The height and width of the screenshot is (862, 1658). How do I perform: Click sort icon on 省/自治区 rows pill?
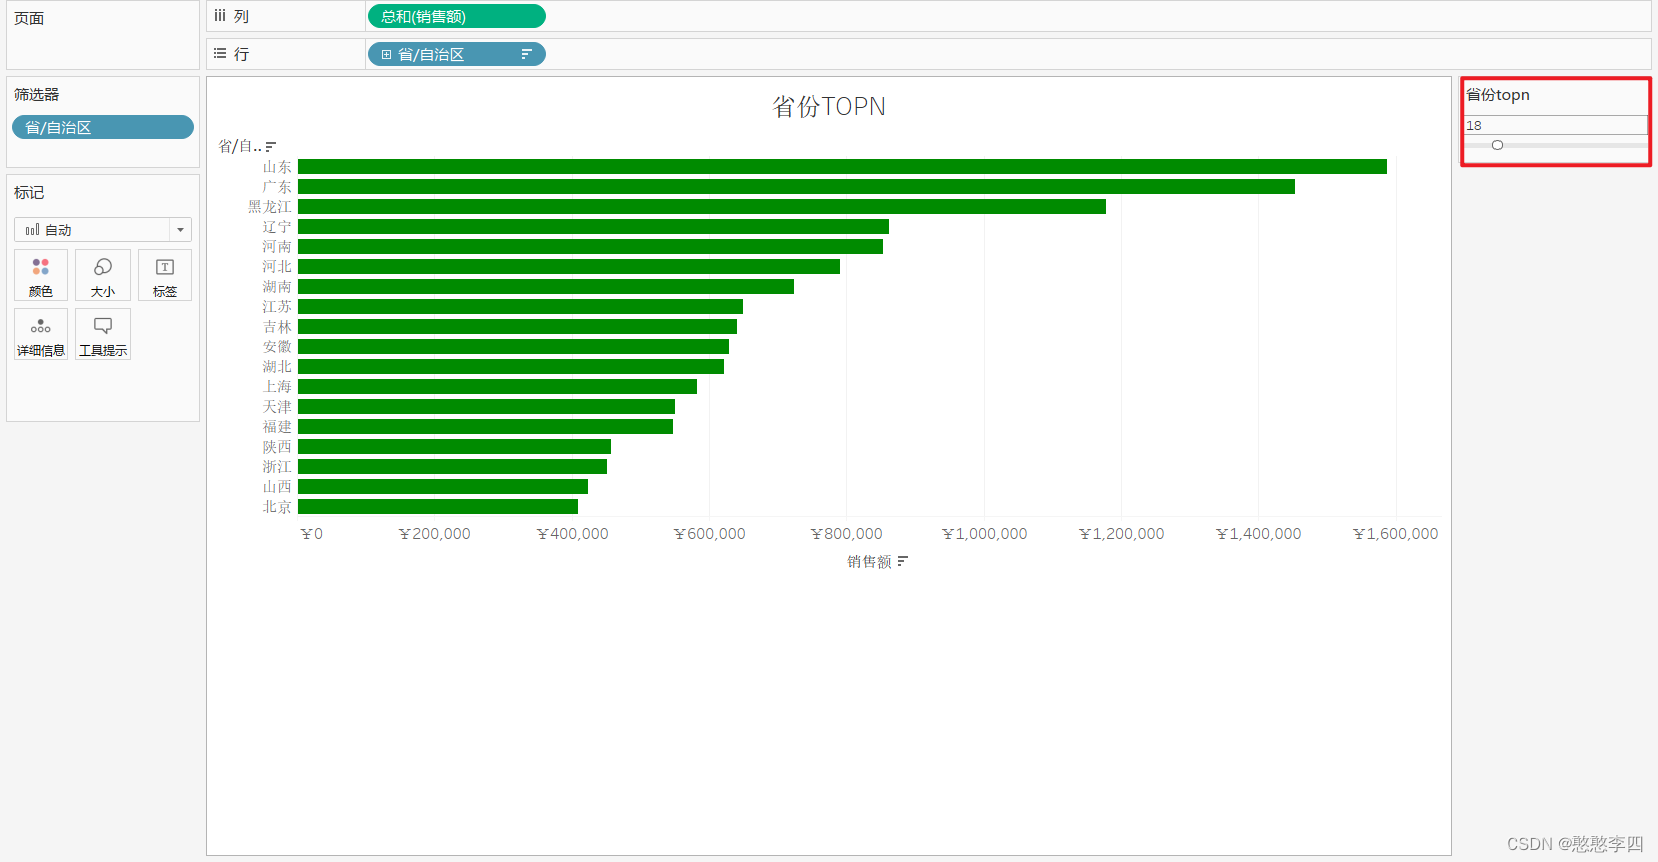click(526, 54)
